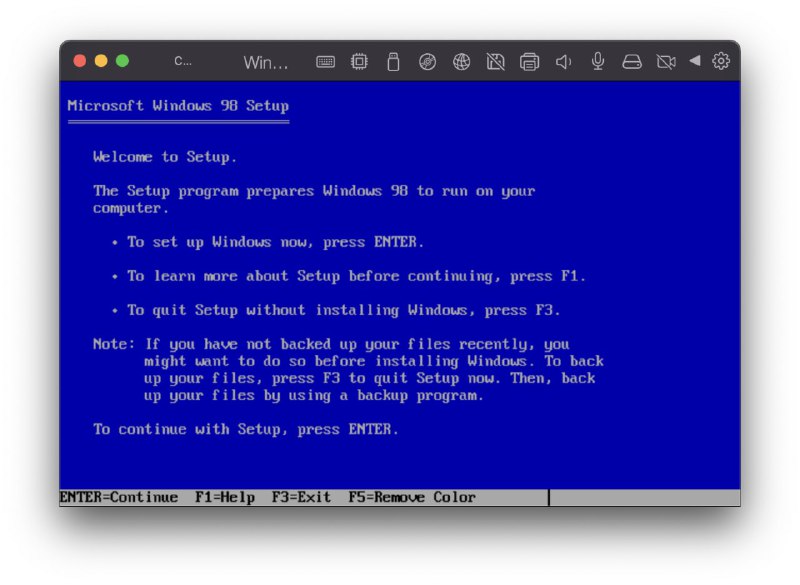Toggle the microphone icon
Screen dimensions: 800x585
coord(598,62)
